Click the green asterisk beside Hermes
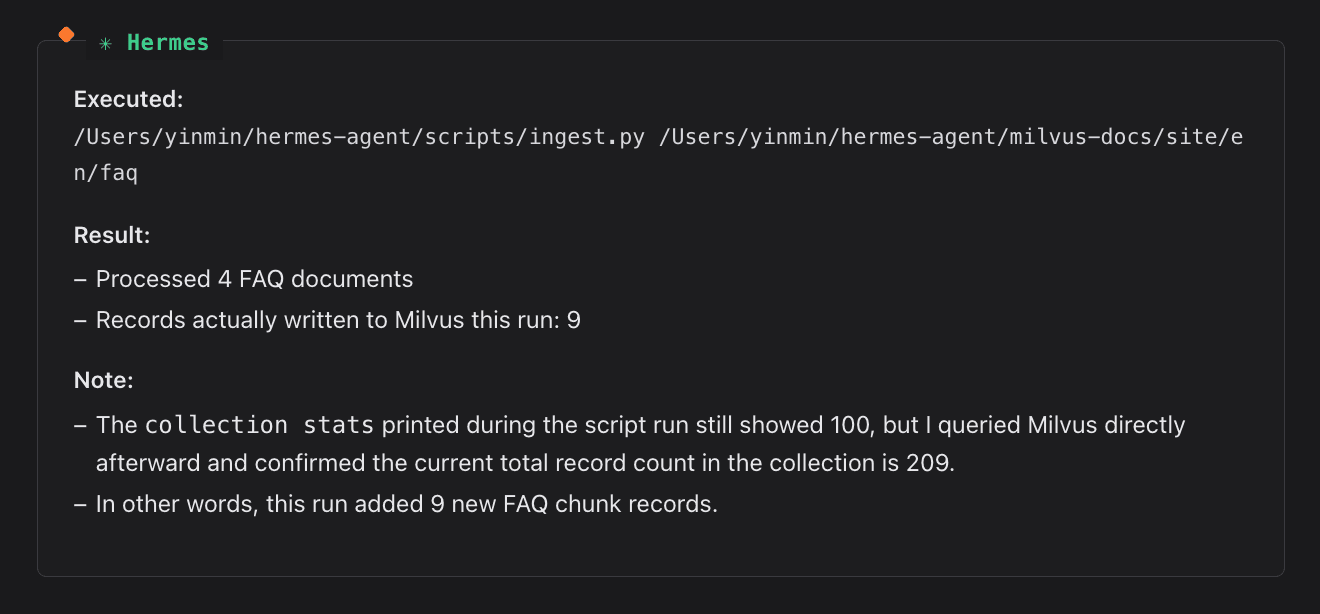The height and width of the screenshot is (614, 1320). [x=105, y=43]
